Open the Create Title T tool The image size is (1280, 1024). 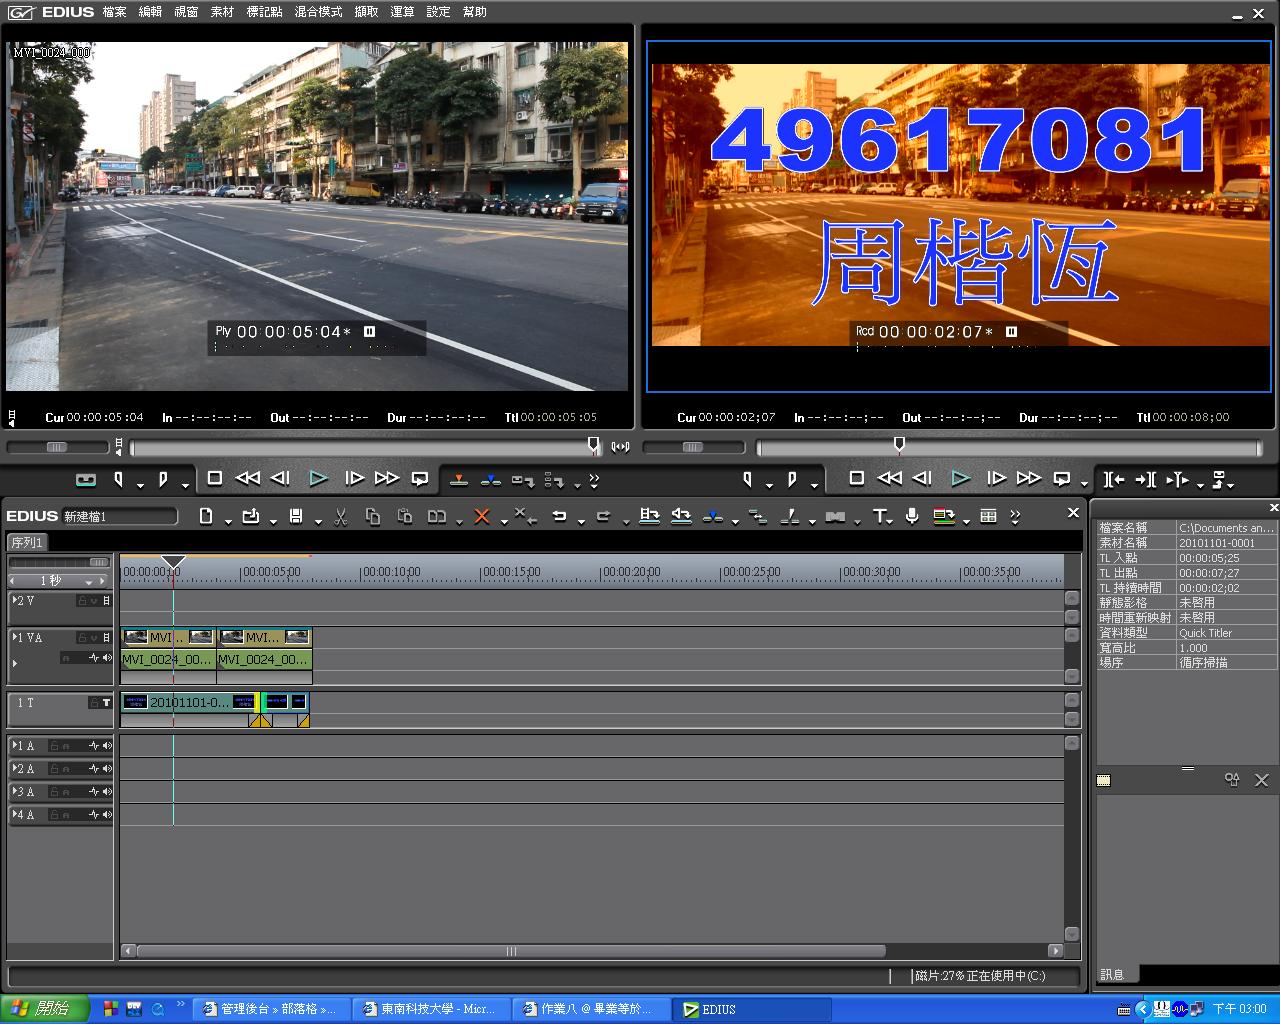[x=880, y=516]
